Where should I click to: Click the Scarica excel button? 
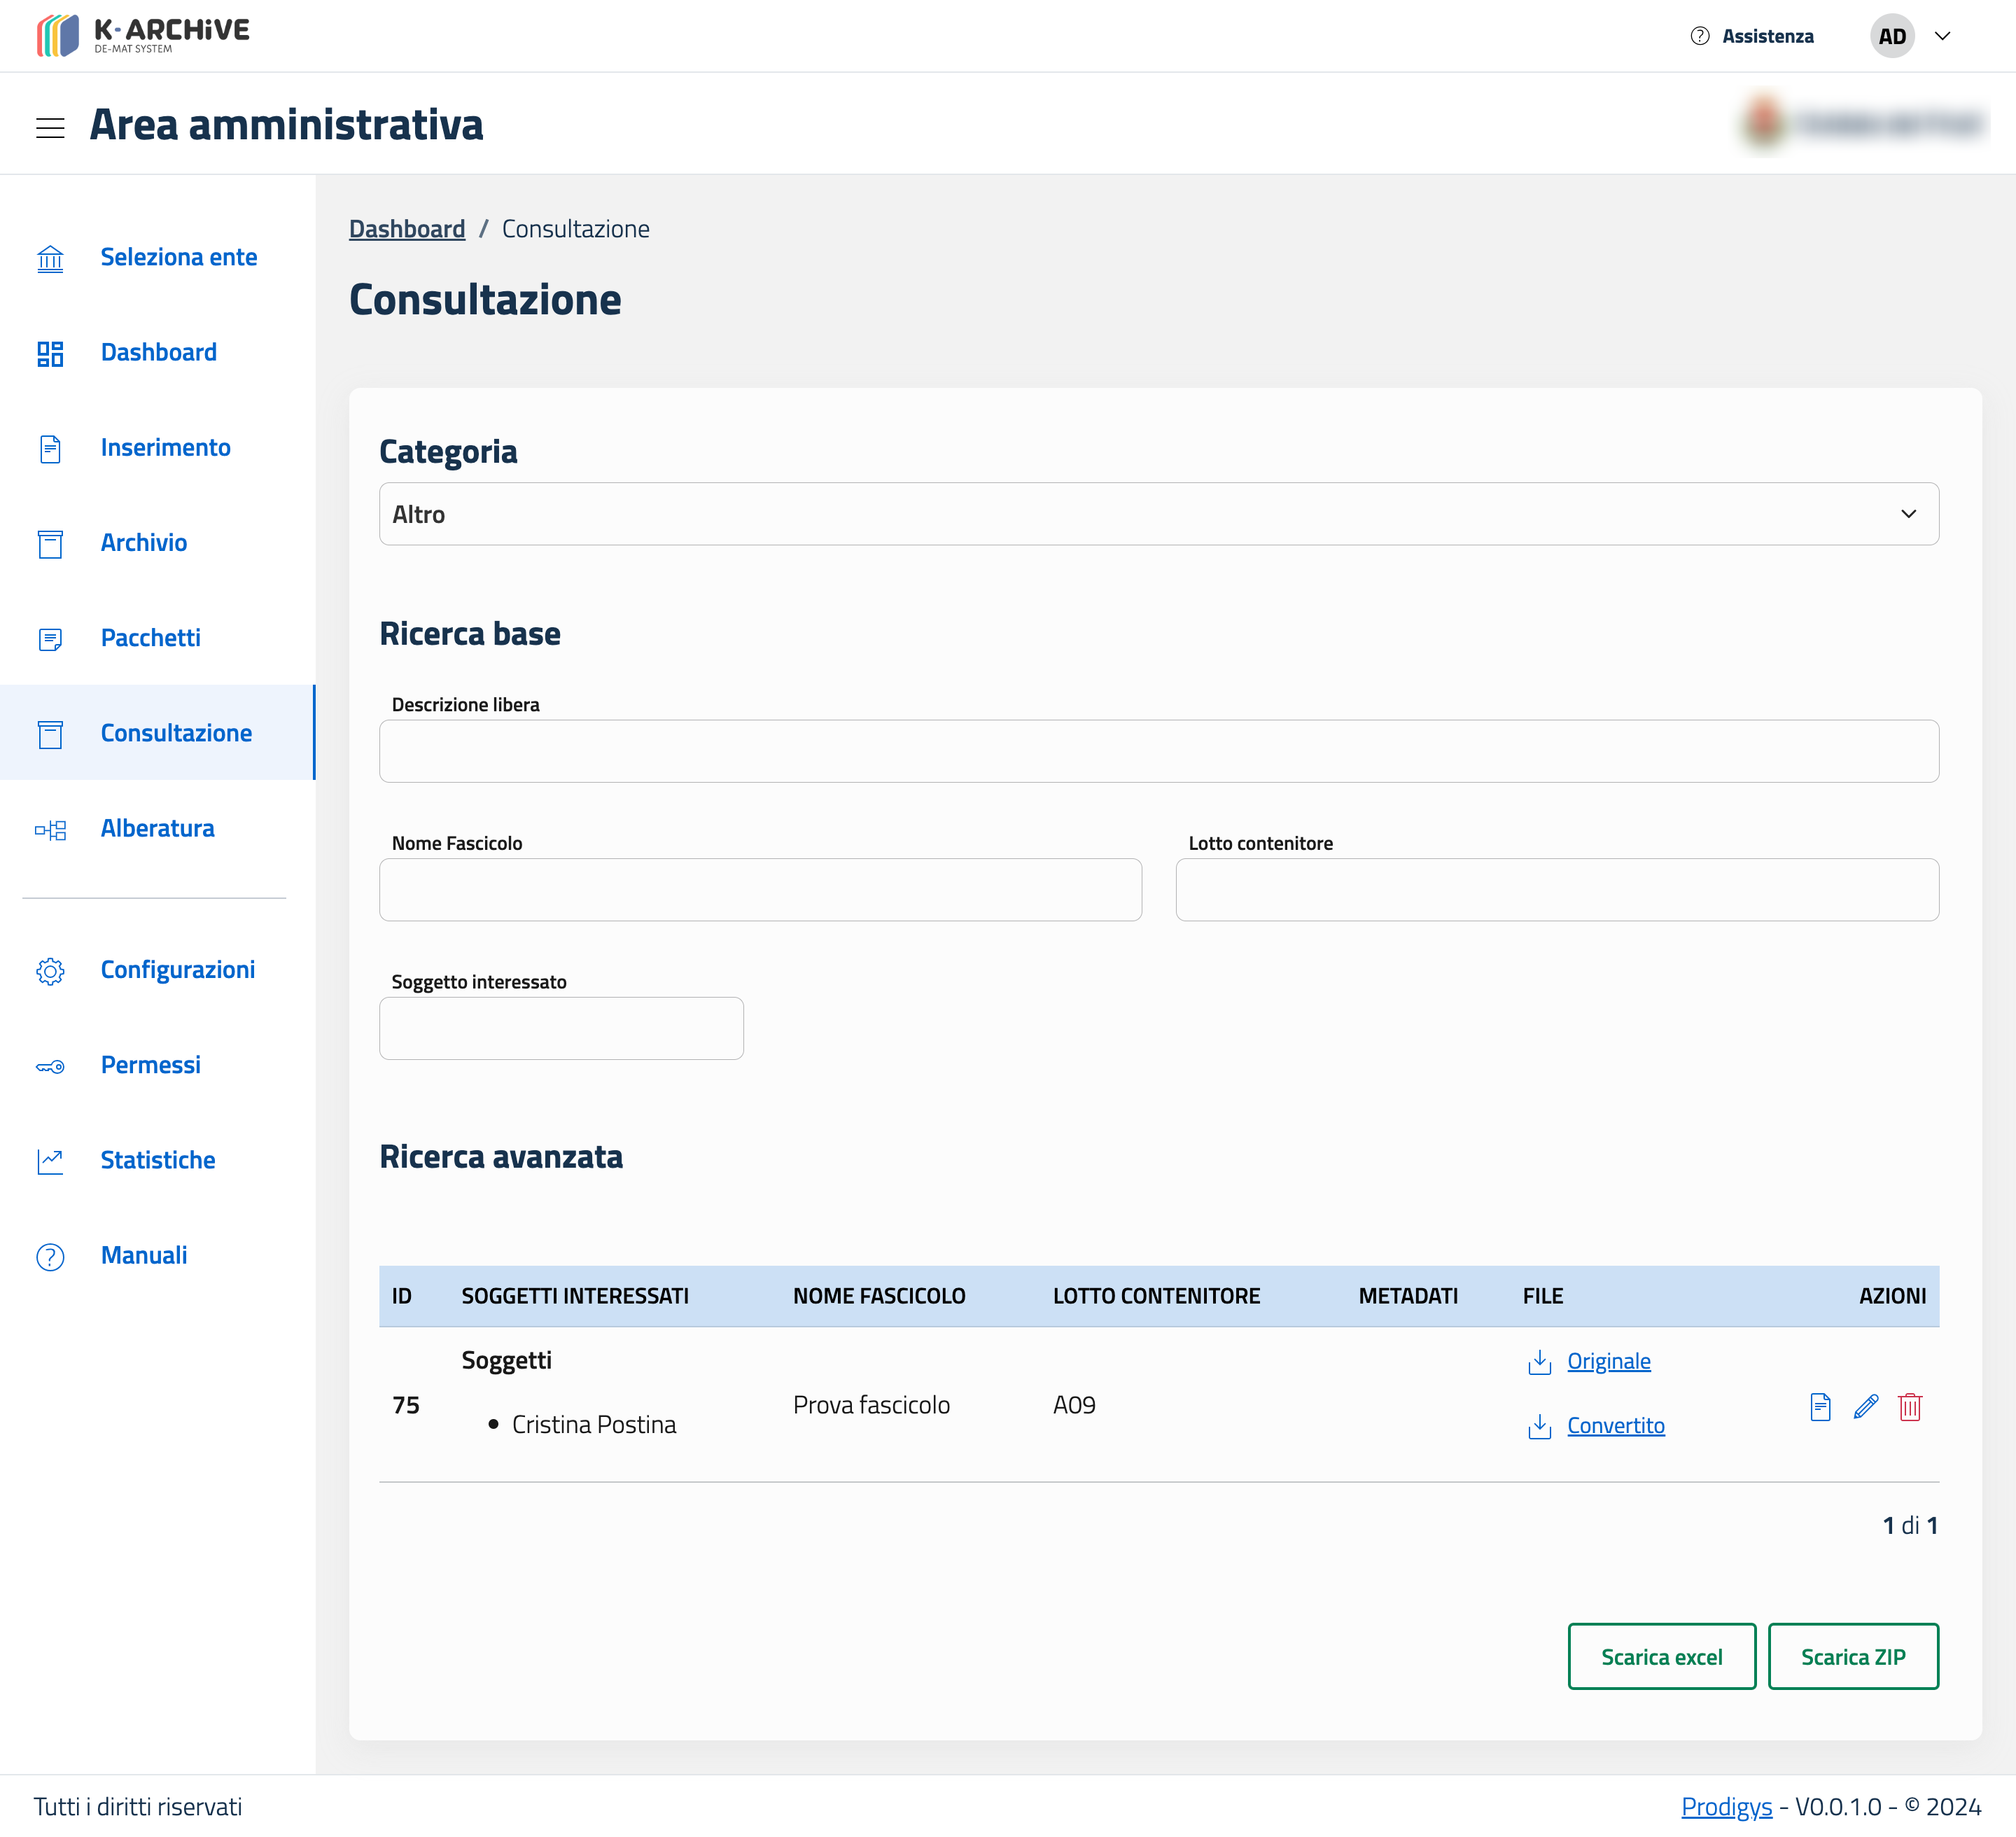[x=1661, y=1657]
